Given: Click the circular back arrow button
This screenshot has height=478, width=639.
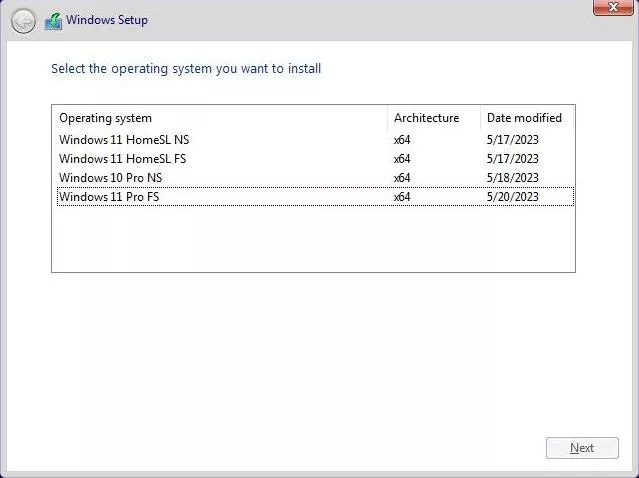Looking at the screenshot, I should tap(23, 21).
